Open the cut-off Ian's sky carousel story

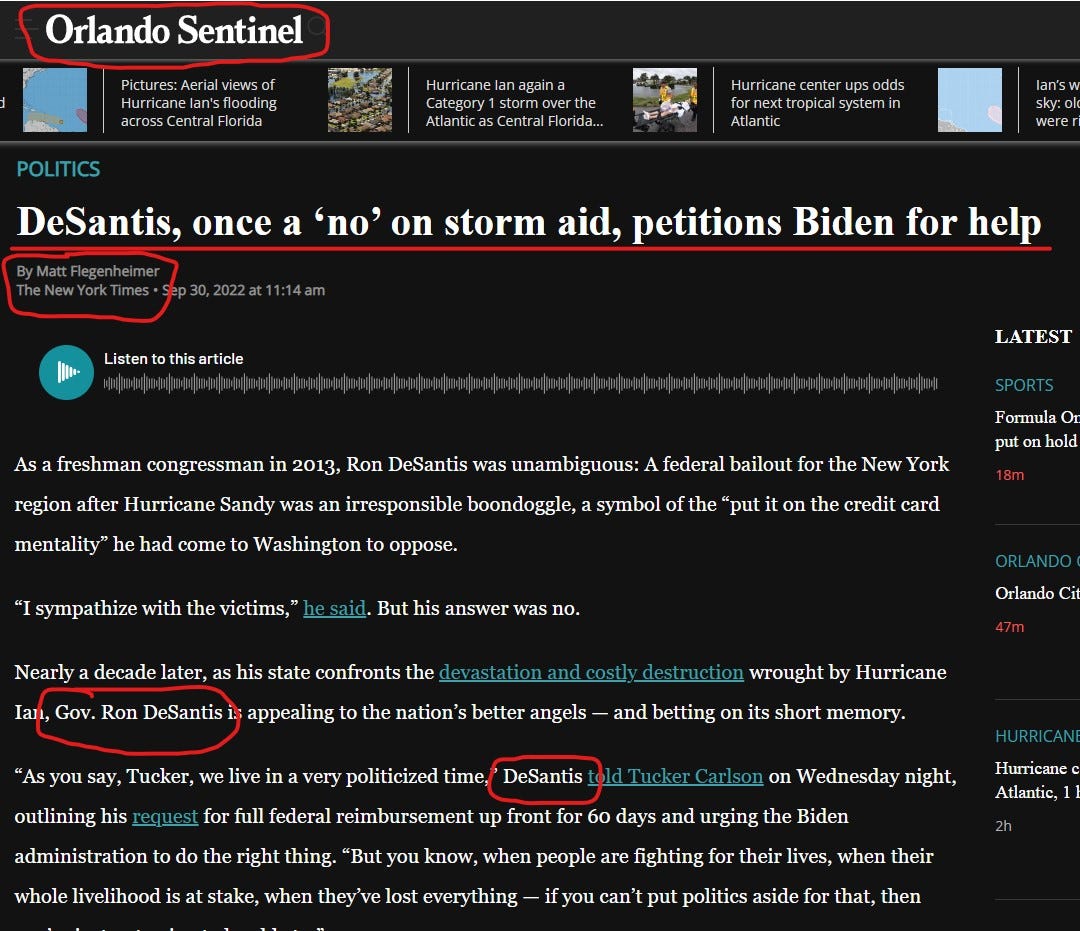coord(1057,103)
